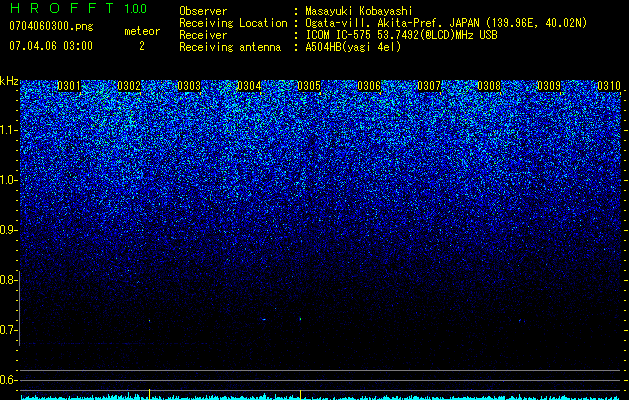Click the meteor echo spot between 0308 and 0309
629x400 pixels.
[520, 320]
